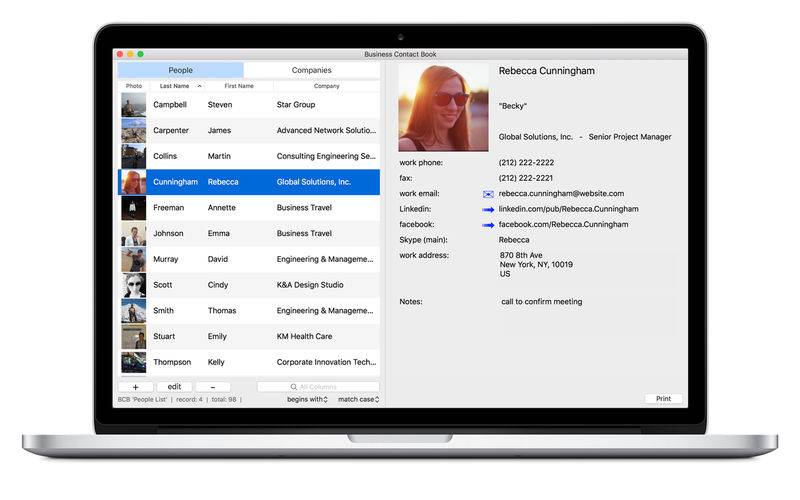Click the Advanced Network Solutio... company cell

(x=327, y=131)
